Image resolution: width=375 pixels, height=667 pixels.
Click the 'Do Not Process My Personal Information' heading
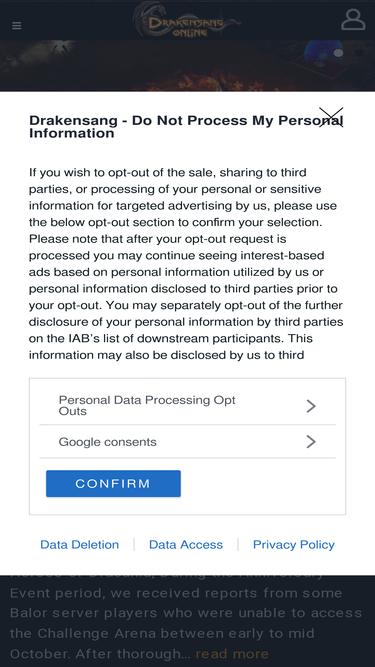(186, 127)
